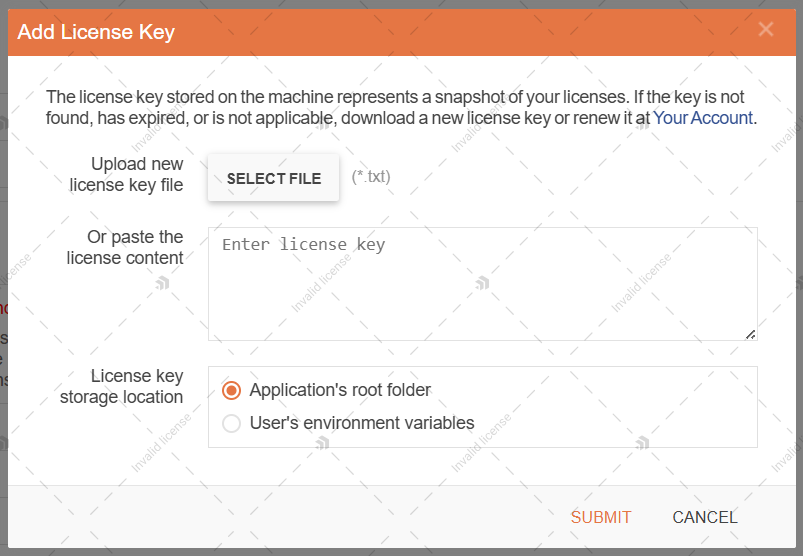Click the "License key storage location" label
This screenshot has height=556, width=803.
122,386
